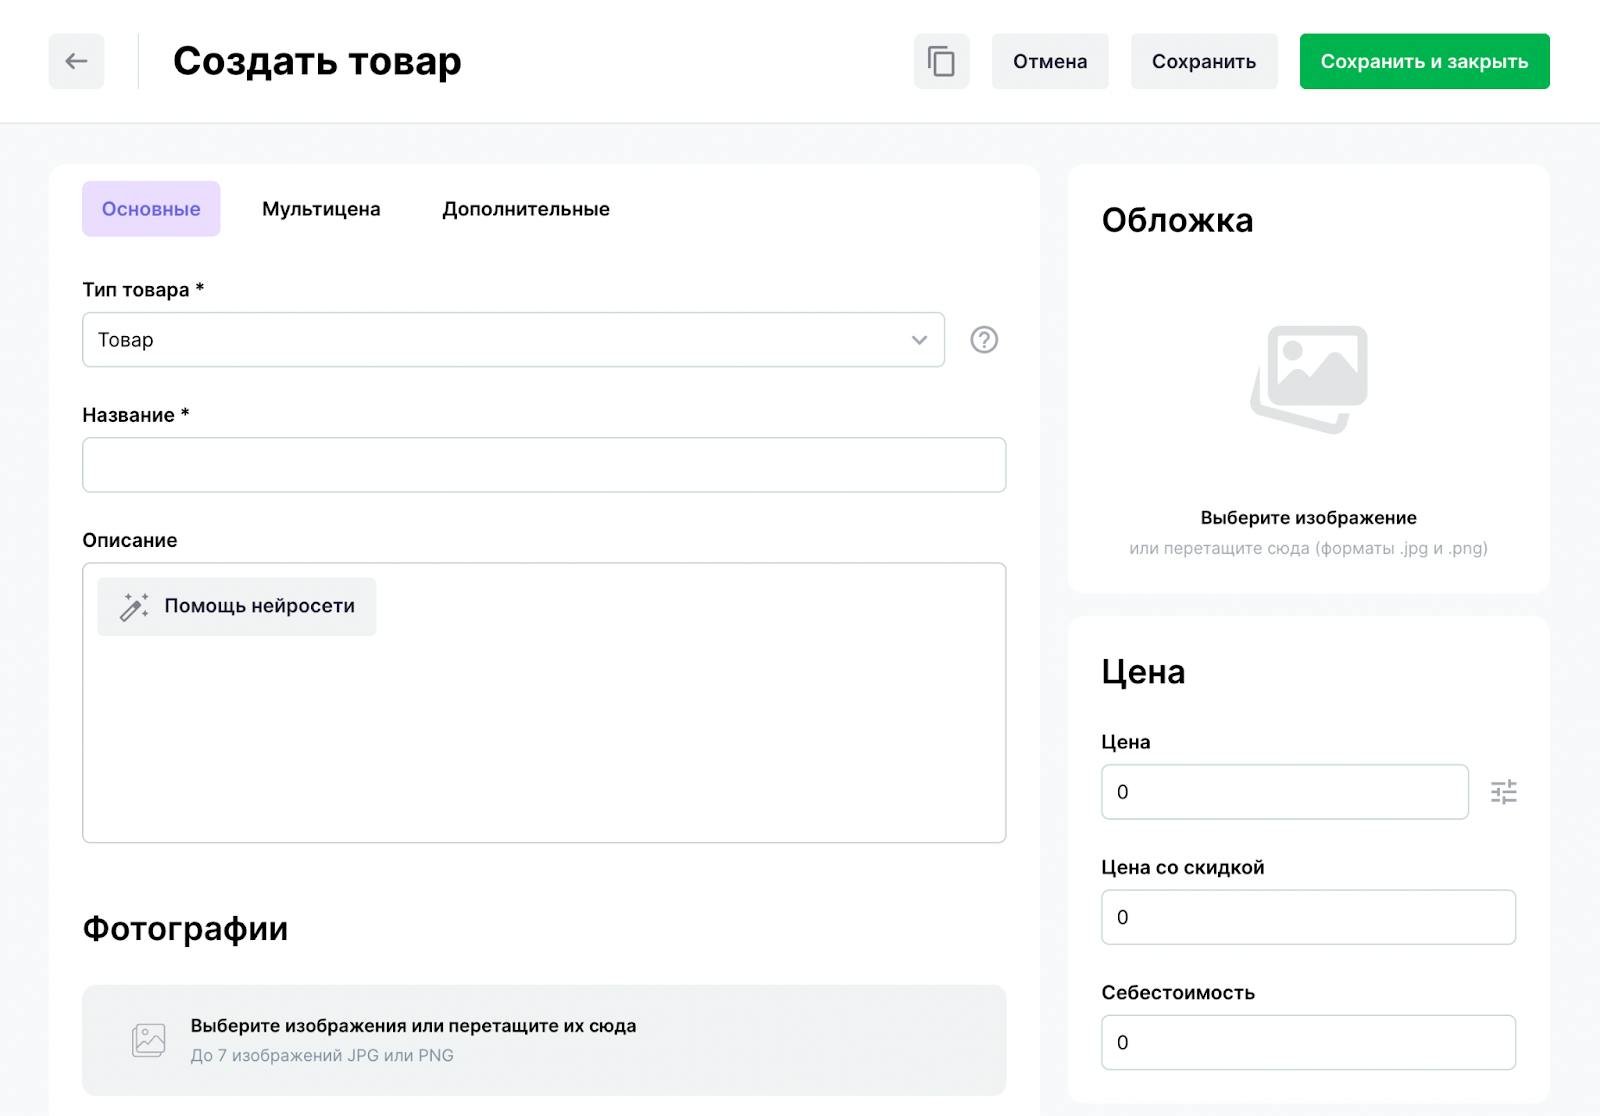The height and width of the screenshot is (1116, 1600).
Task: Click 'До 7 изображений JPG или PNG' hint
Action: 322,1056
